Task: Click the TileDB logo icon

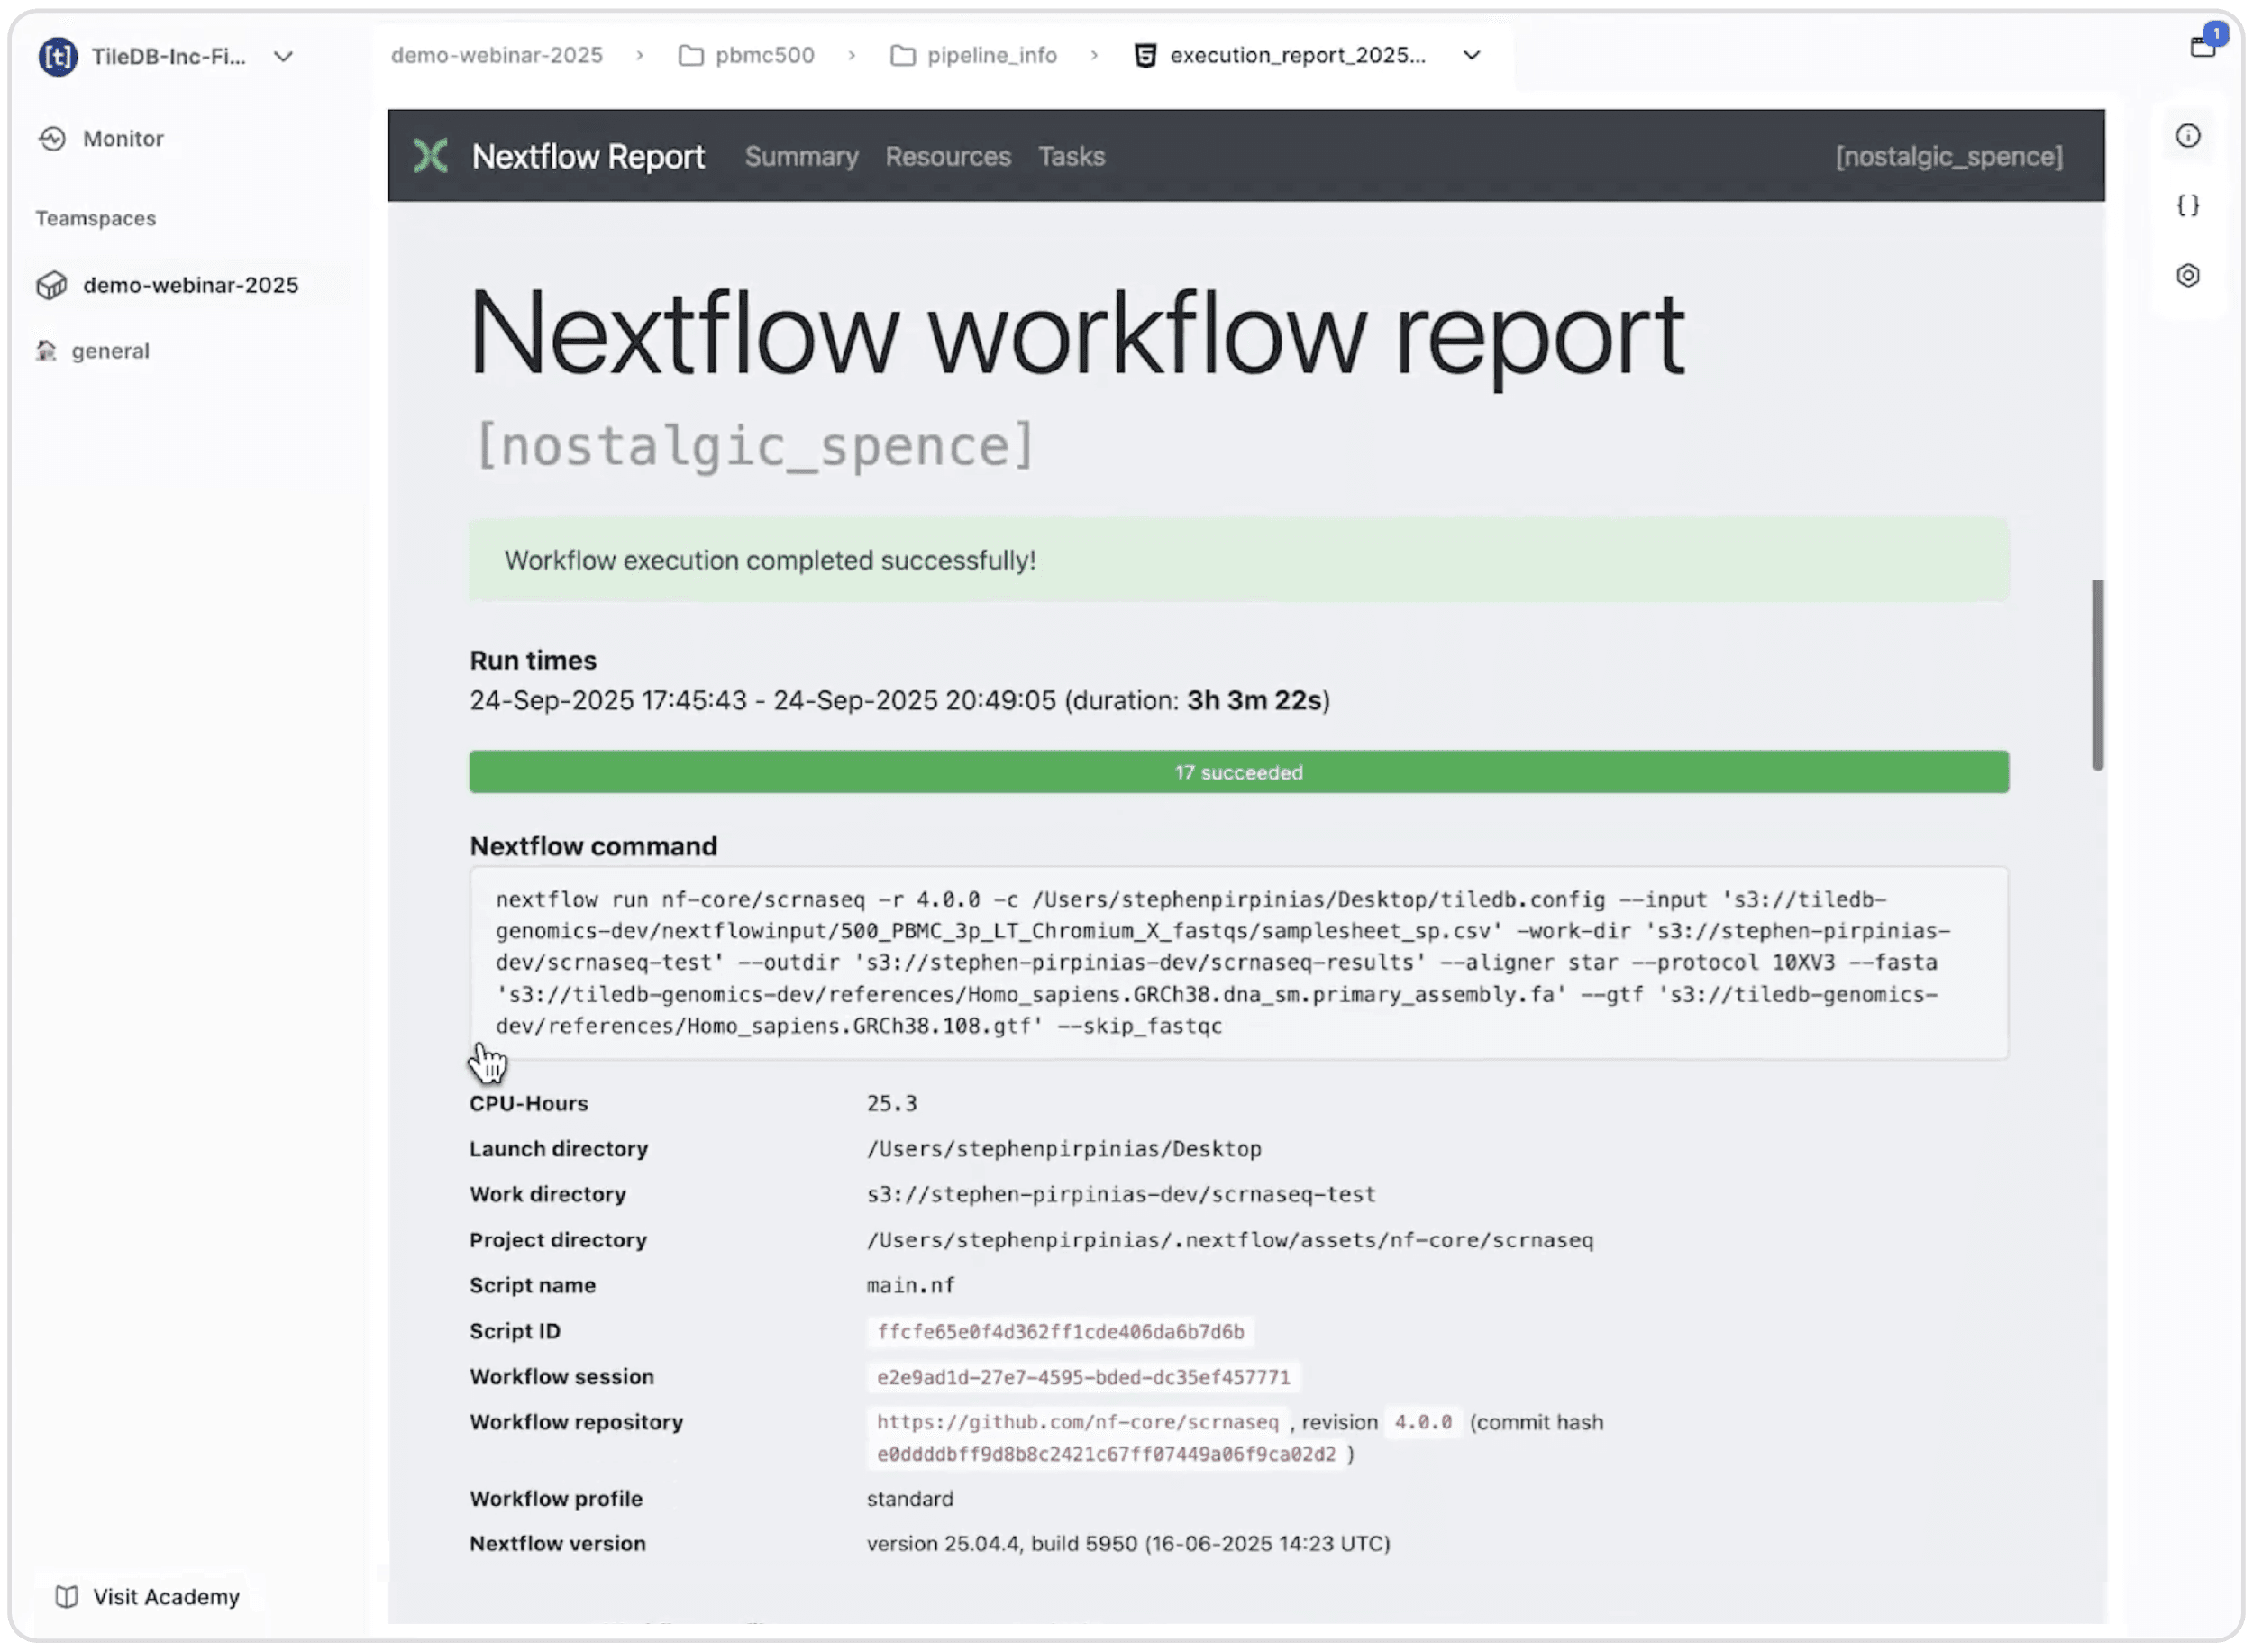Action: (58, 57)
